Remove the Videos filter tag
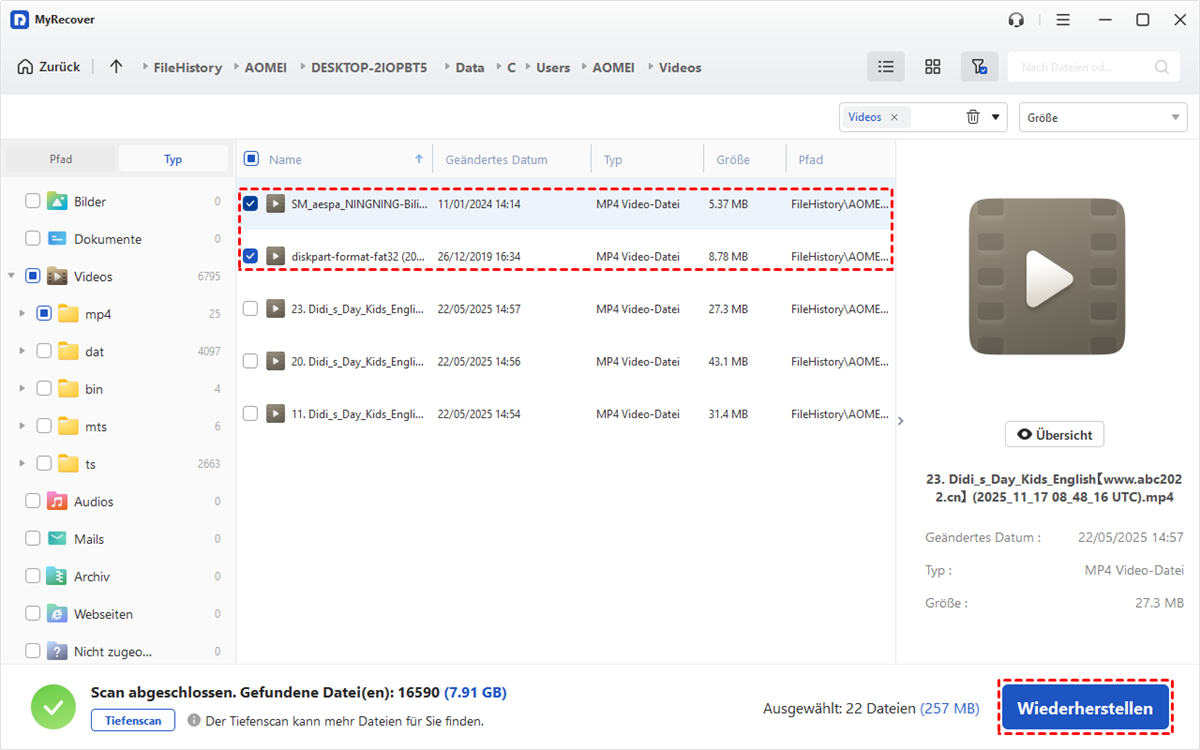This screenshot has height=750, width=1200. coord(894,117)
